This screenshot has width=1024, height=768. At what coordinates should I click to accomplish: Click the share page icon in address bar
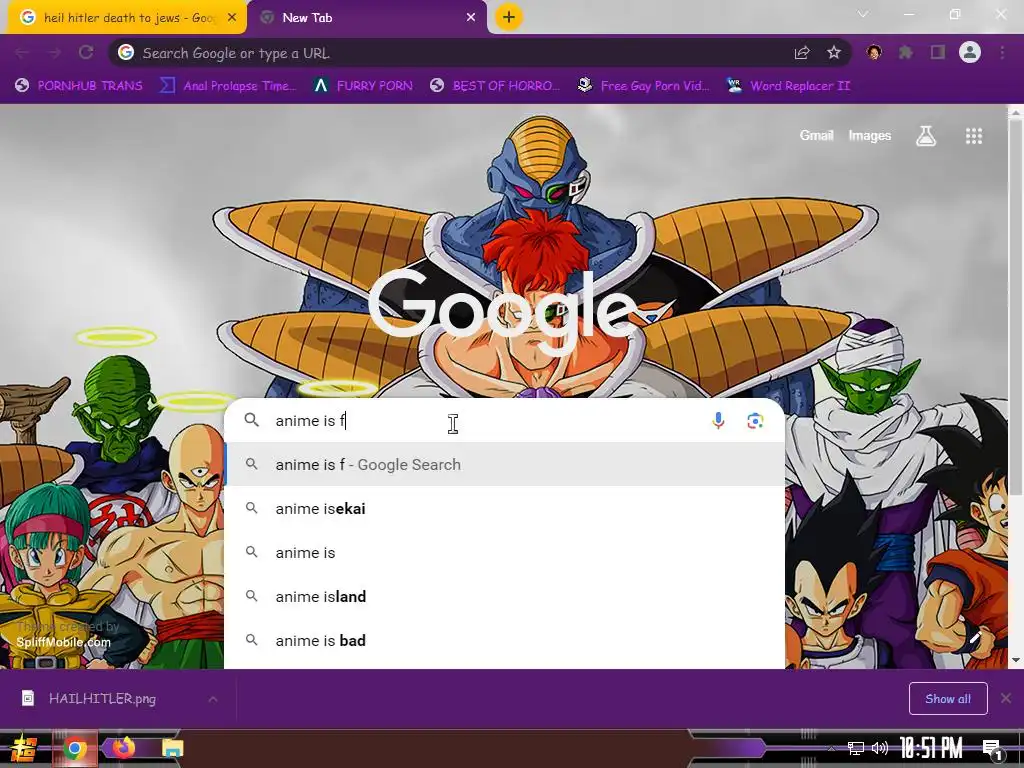(x=802, y=53)
